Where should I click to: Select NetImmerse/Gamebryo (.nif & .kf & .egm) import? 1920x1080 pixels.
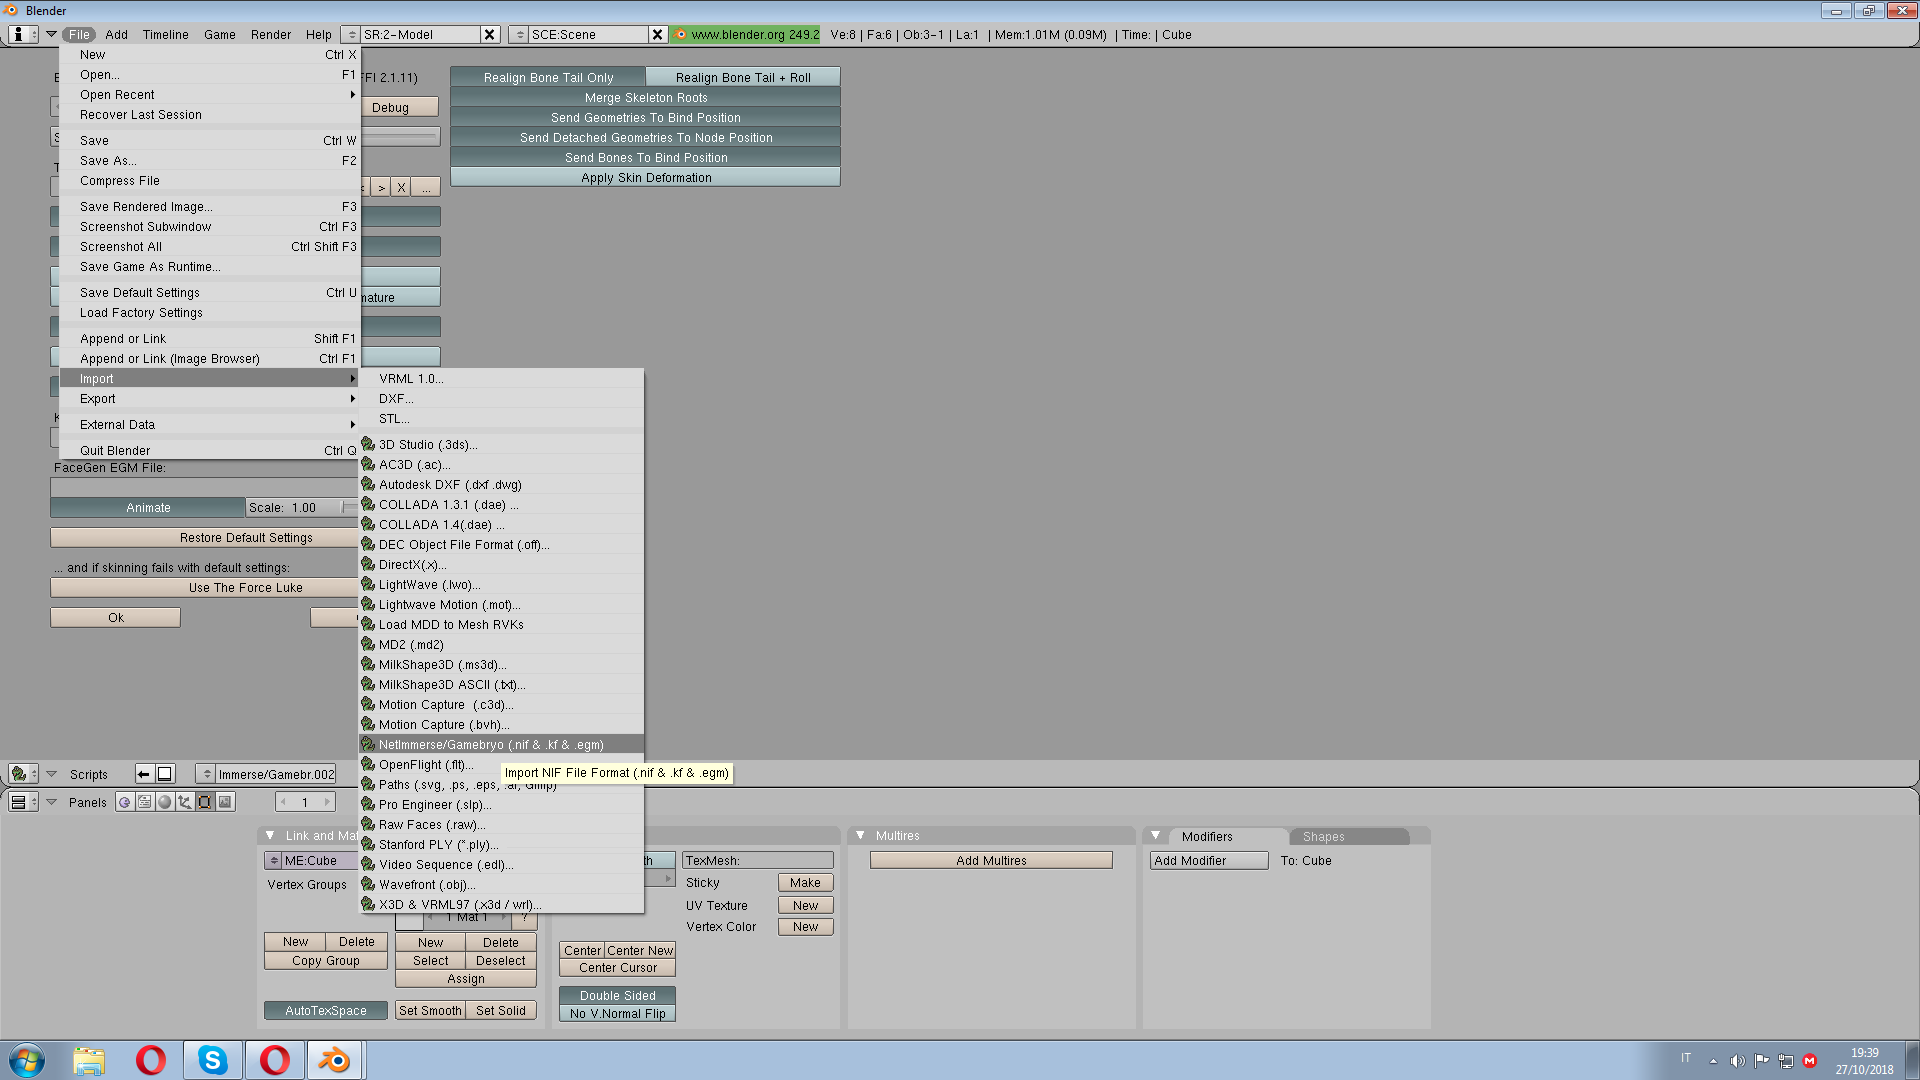[x=501, y=744]
